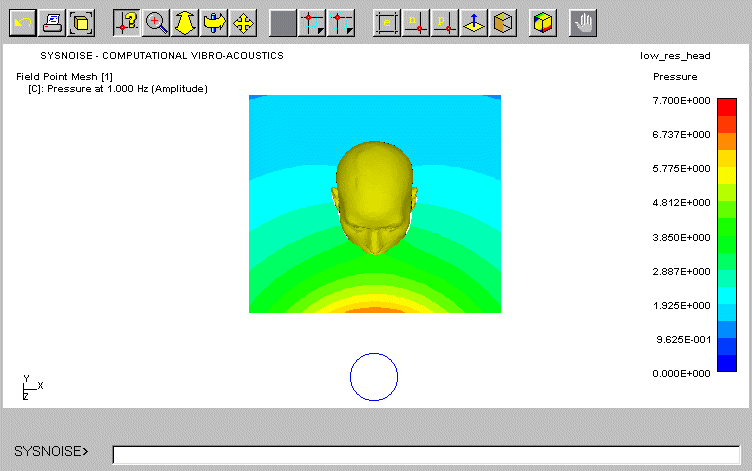
Task: Activate the magnifying glass zoom tool
Action: click(x=156, y=21)
